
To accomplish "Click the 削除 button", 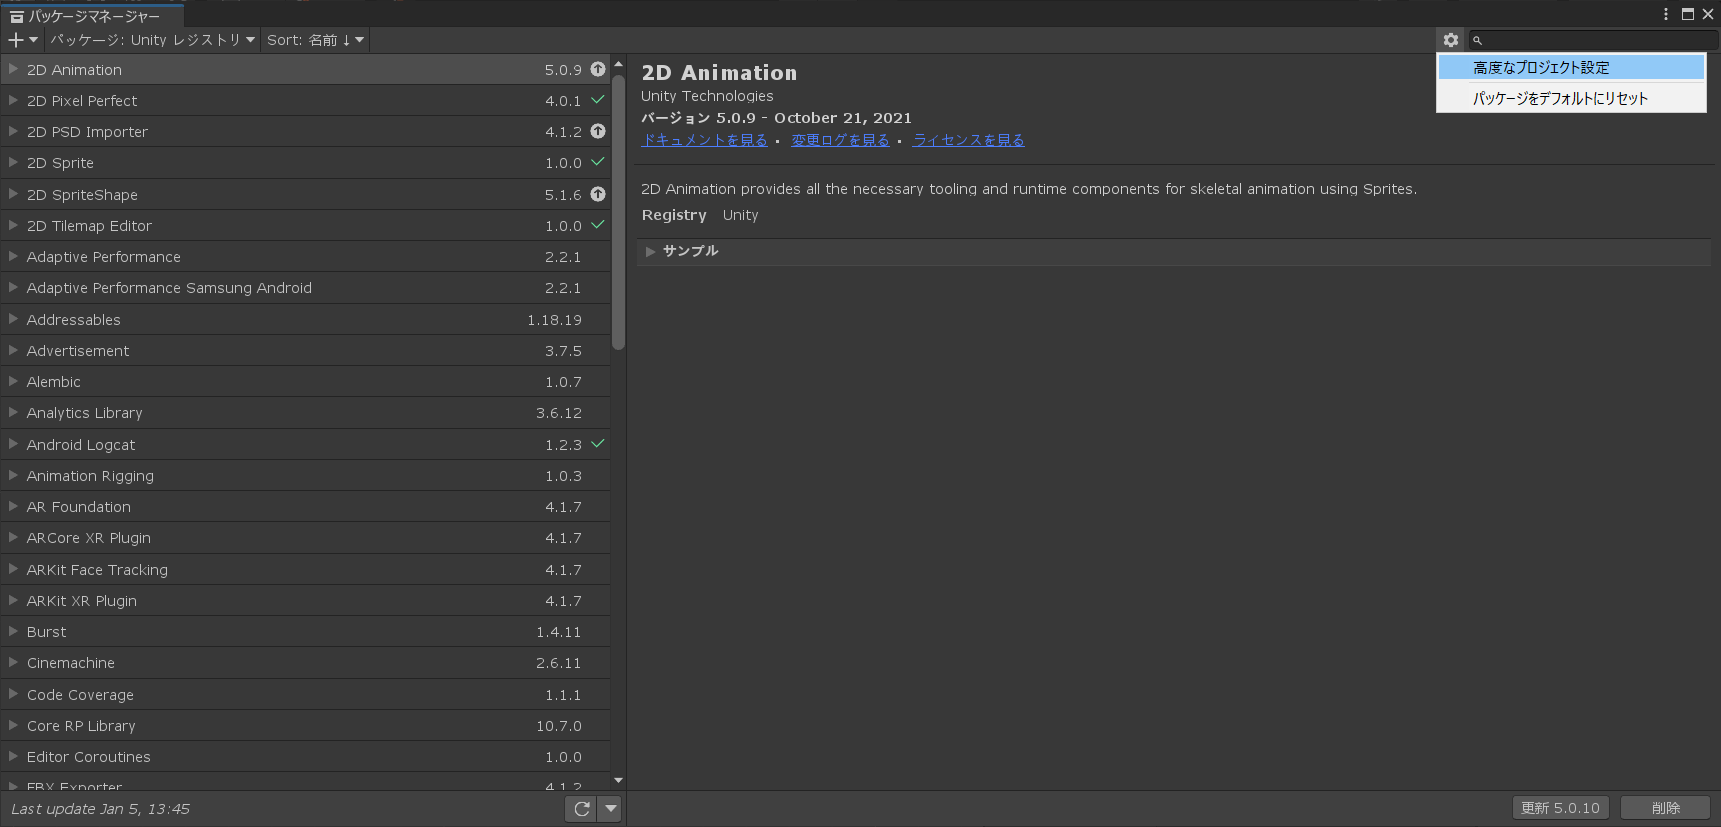I will point(1665,808).
